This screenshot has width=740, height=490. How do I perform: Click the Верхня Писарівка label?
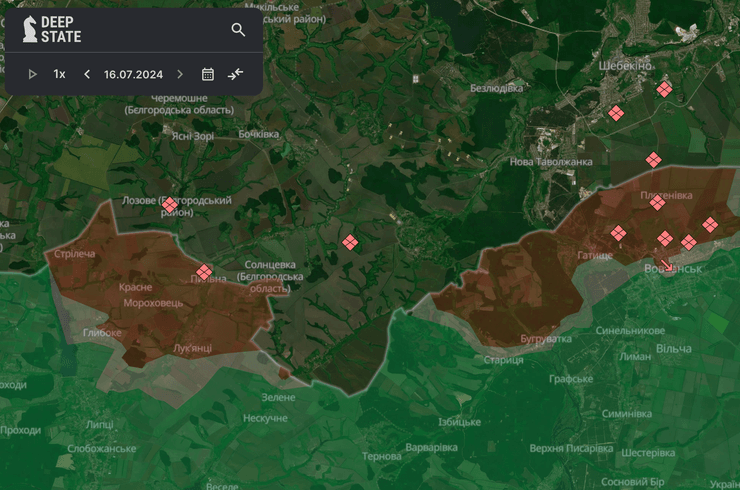(572, 448)
